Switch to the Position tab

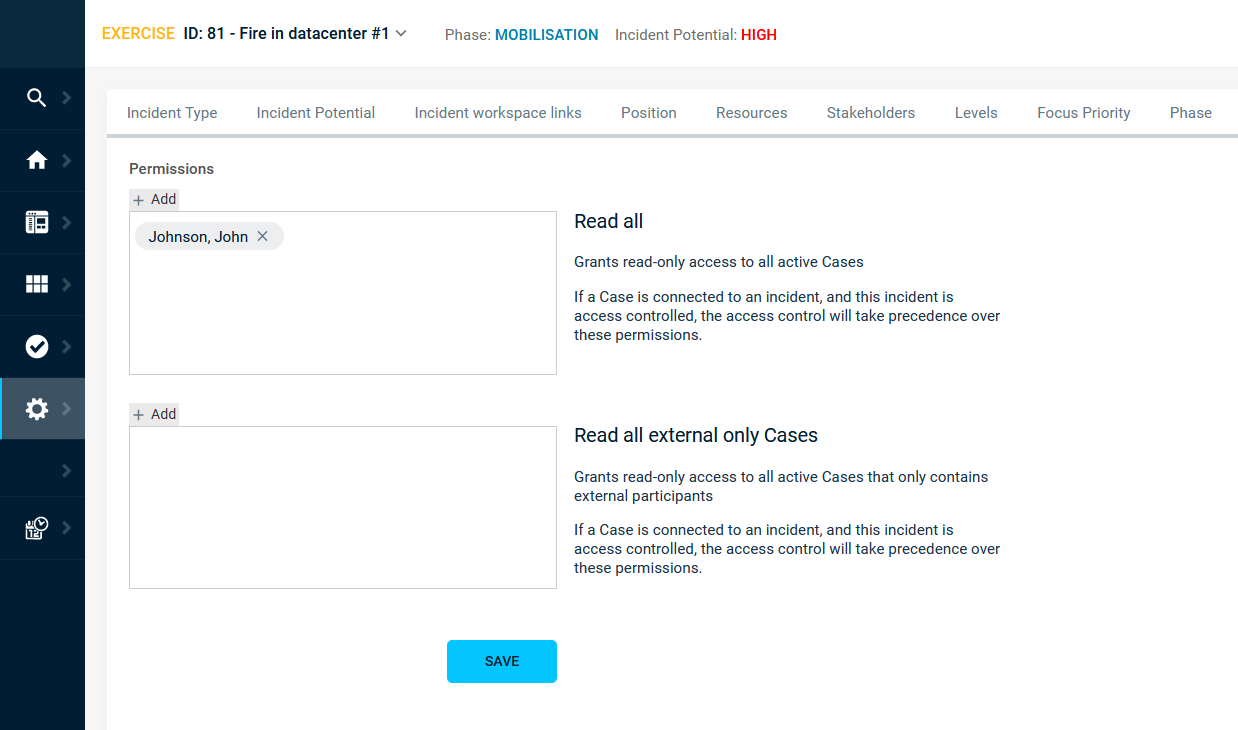[x=649, y=113]
